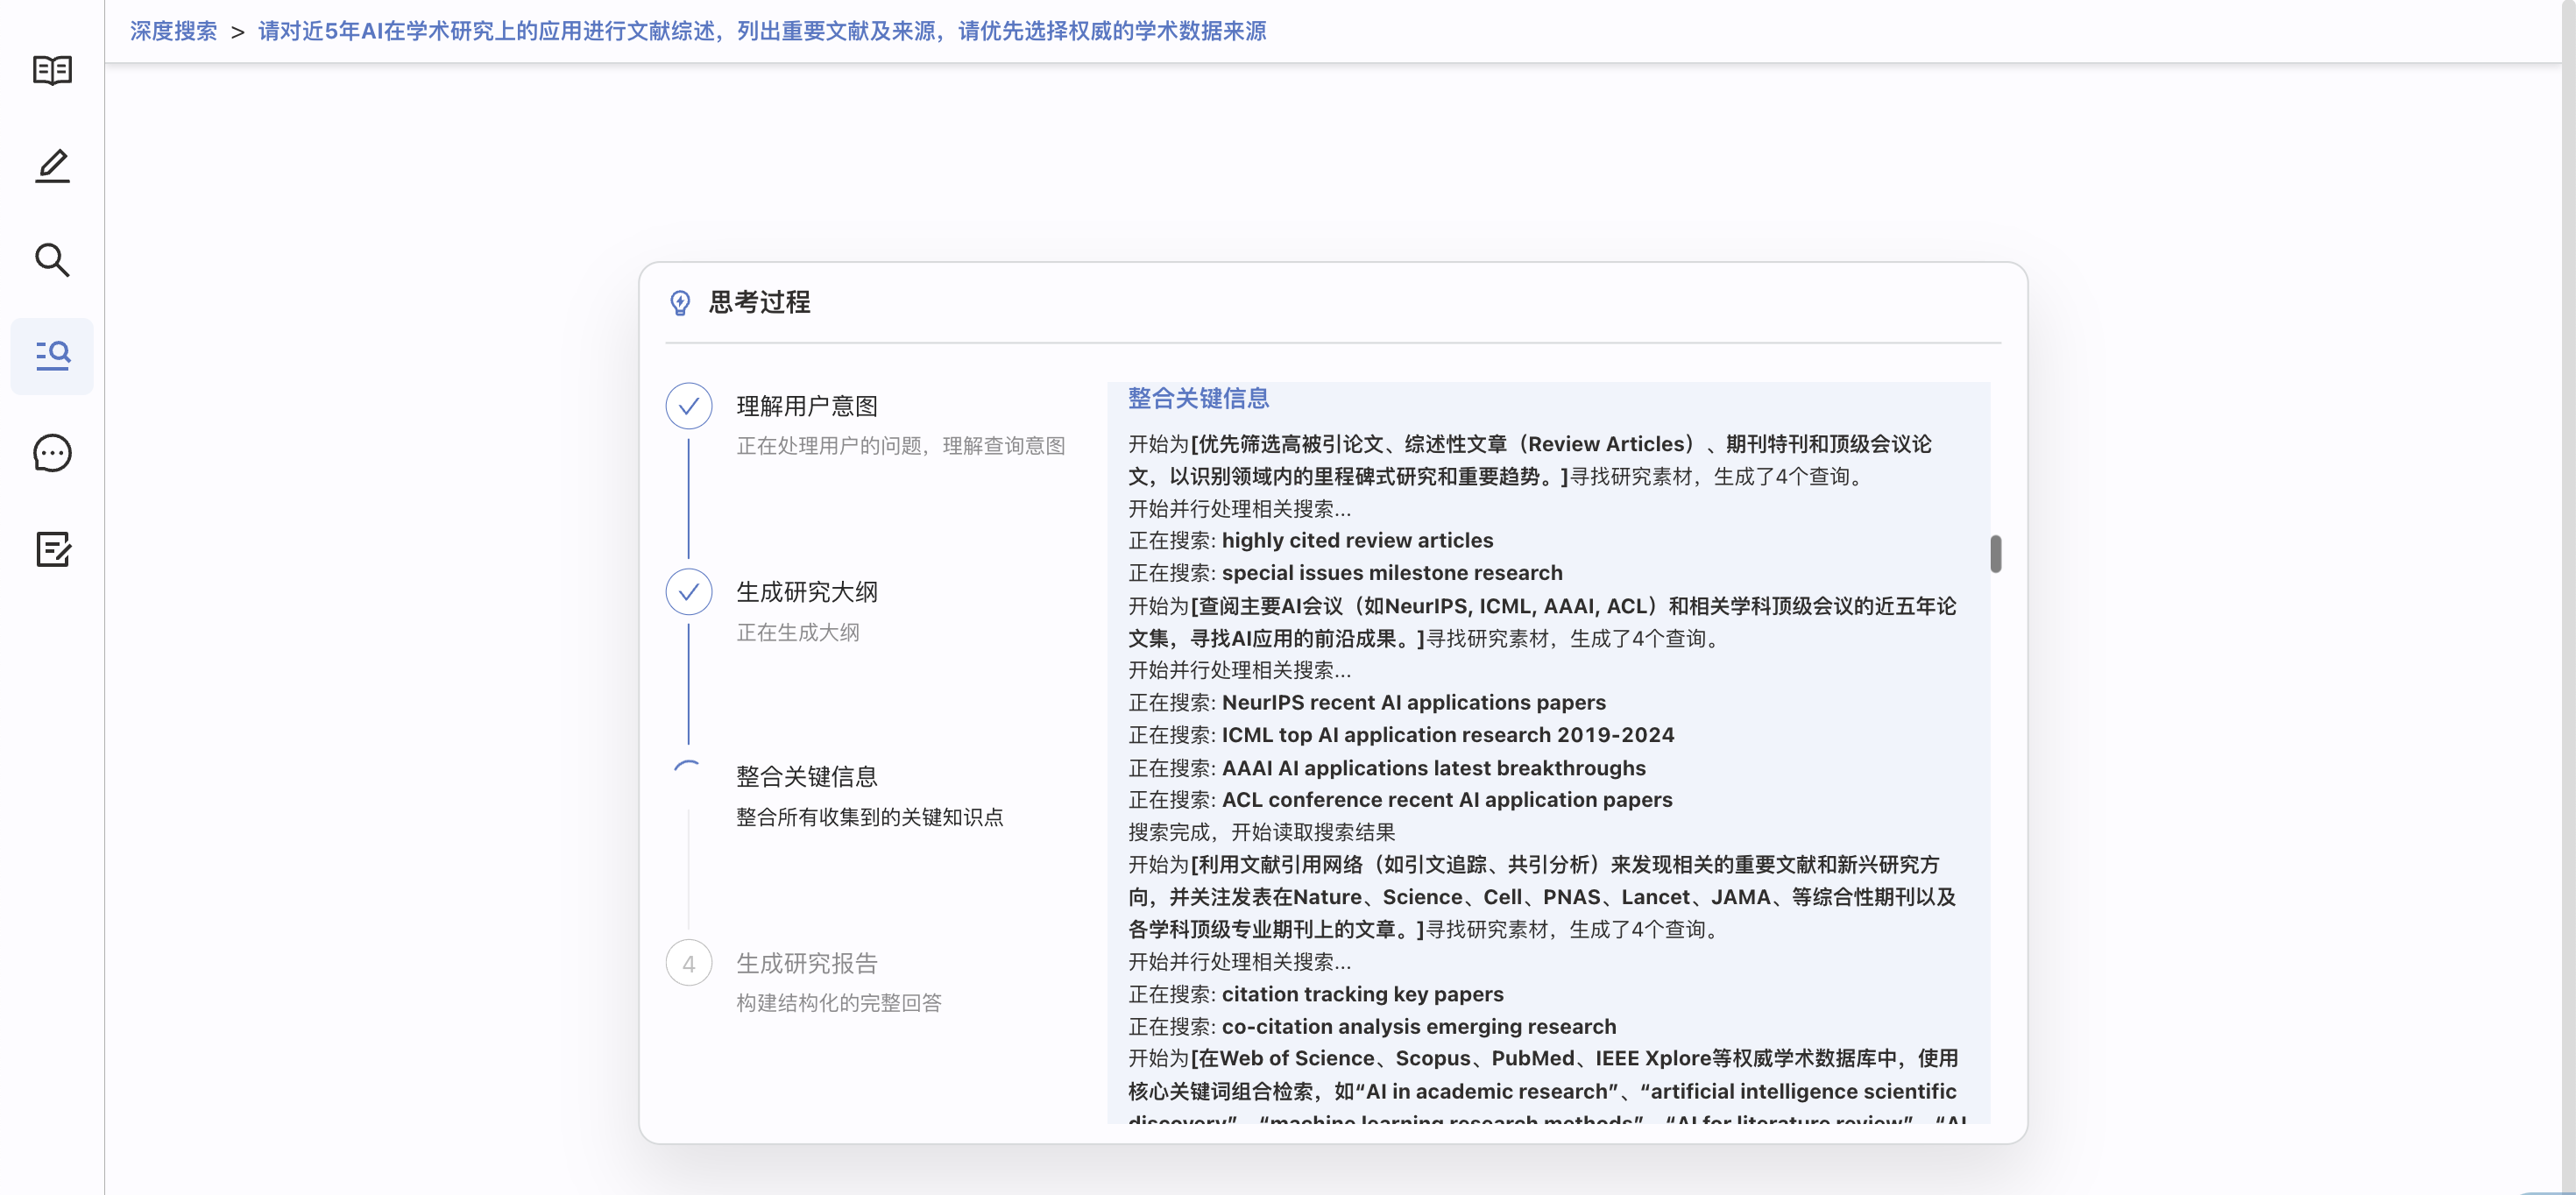Viewport: 2576px width, 1195px height.
Task: Click description 整合所有收集到的关键知识点
Action: coord(870,817)
